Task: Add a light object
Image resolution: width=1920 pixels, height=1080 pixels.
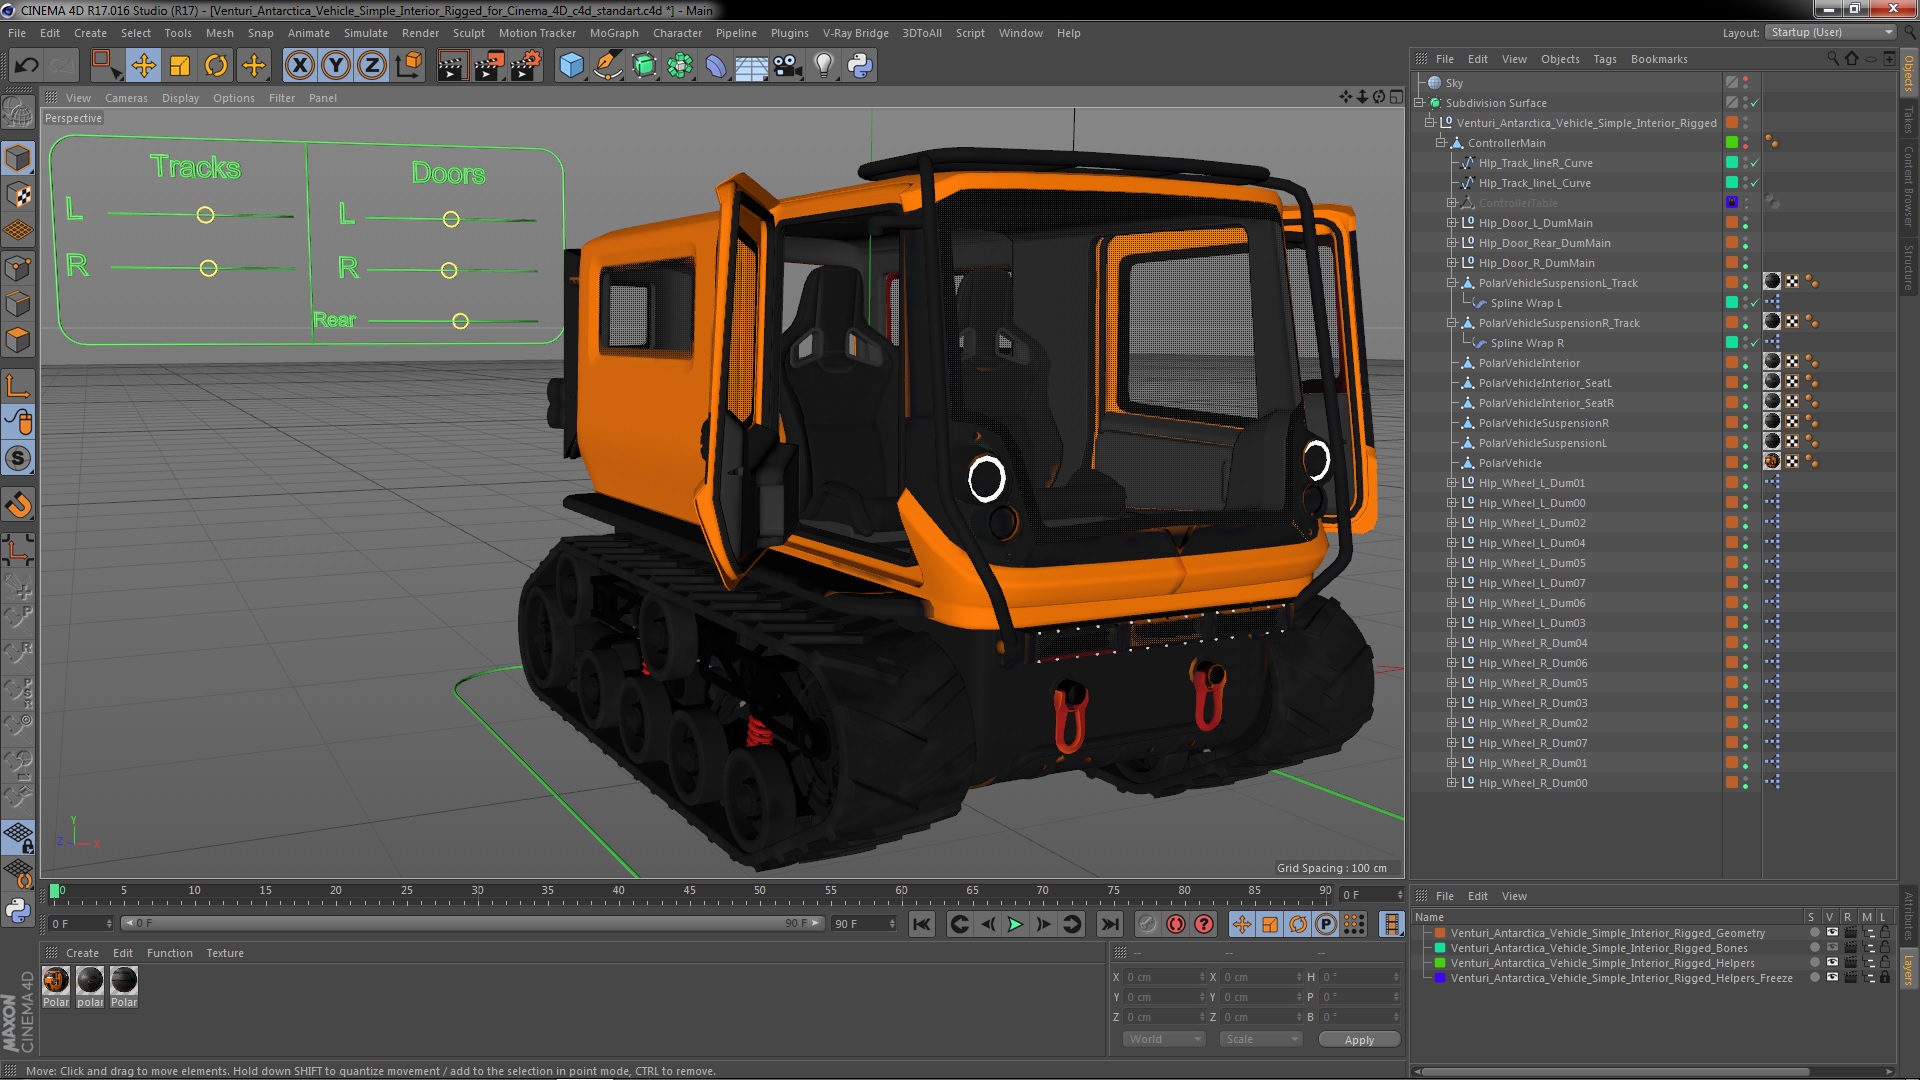Action: point(823,66)
